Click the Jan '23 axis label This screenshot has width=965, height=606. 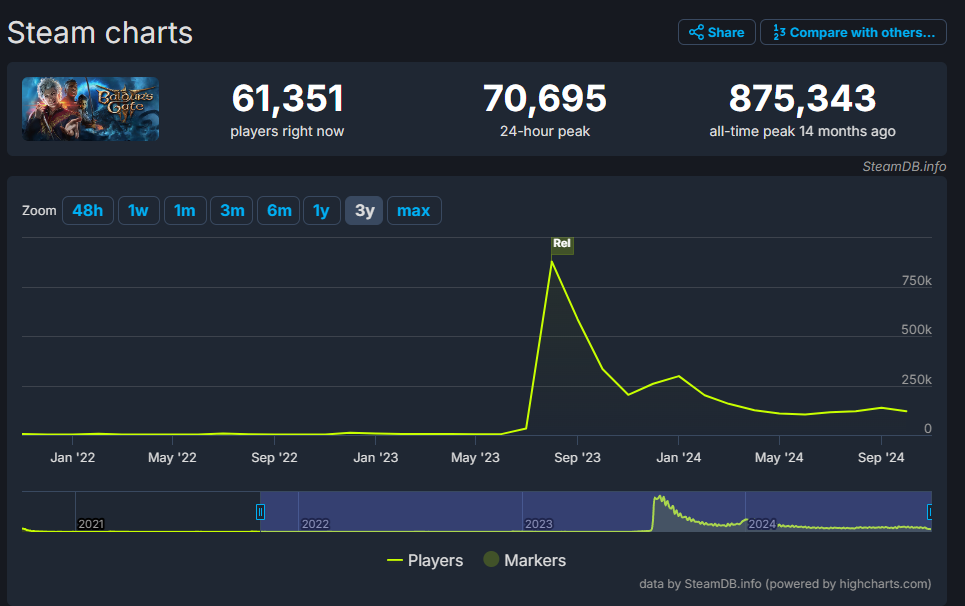[x=375, y=458]
